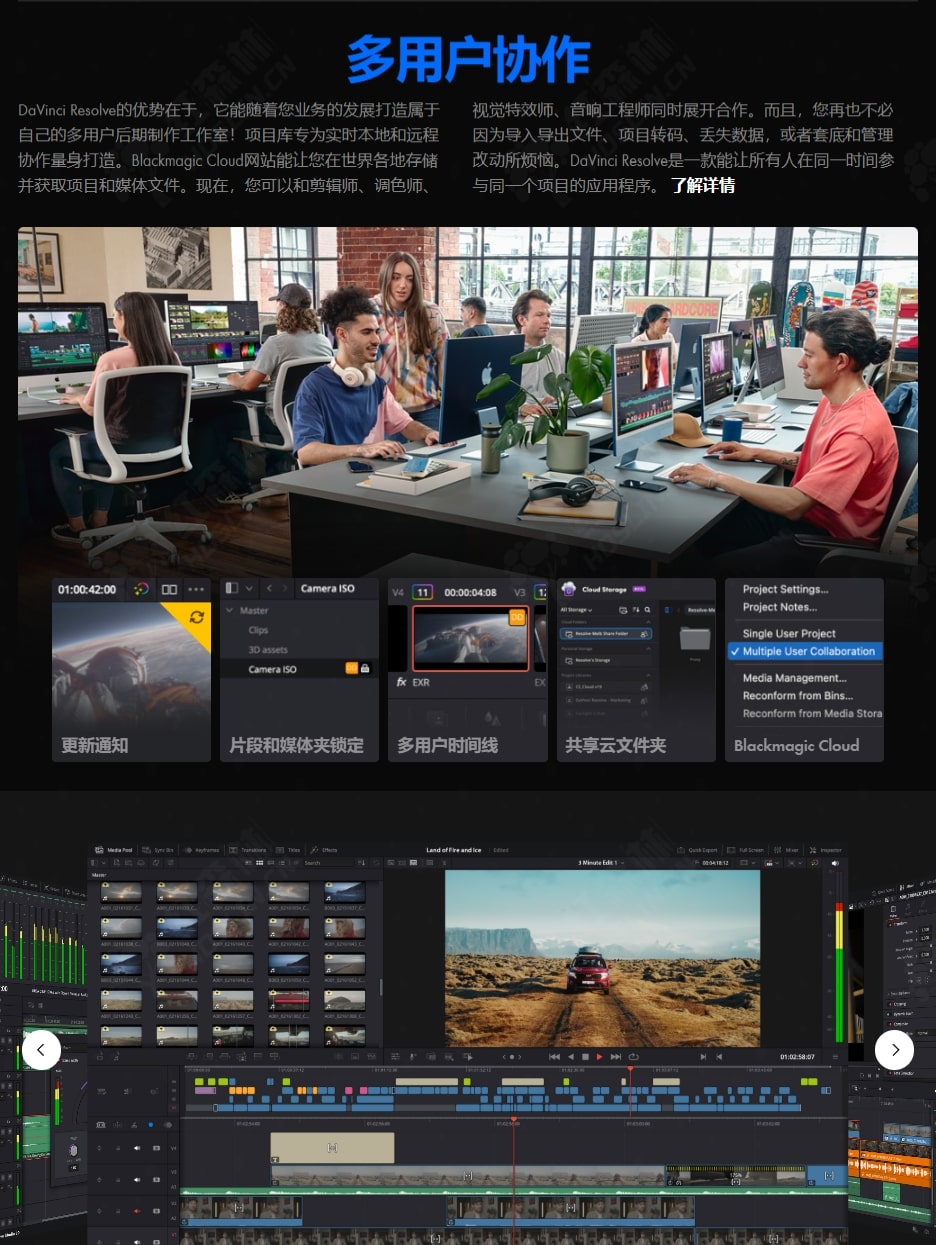Show the Inspector panel
The width and height of the screenshot is (936, 1245).
825,850
